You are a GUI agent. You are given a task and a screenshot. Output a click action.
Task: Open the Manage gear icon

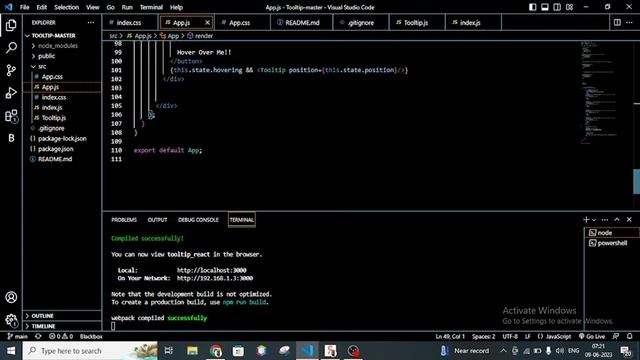pos(11,320)
